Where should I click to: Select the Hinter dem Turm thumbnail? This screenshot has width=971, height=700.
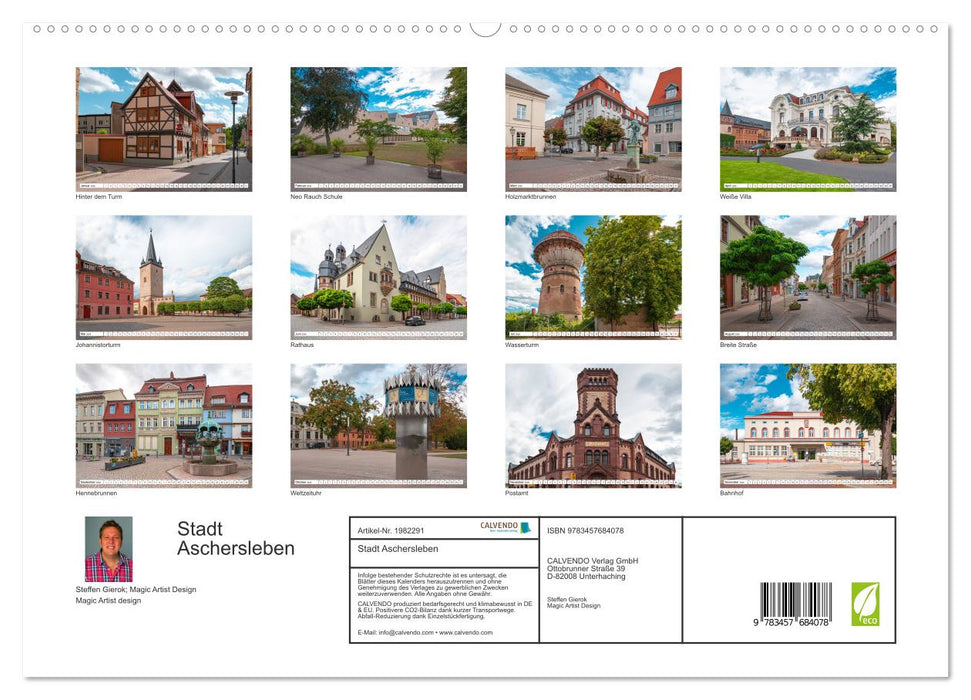pos(163,128)
